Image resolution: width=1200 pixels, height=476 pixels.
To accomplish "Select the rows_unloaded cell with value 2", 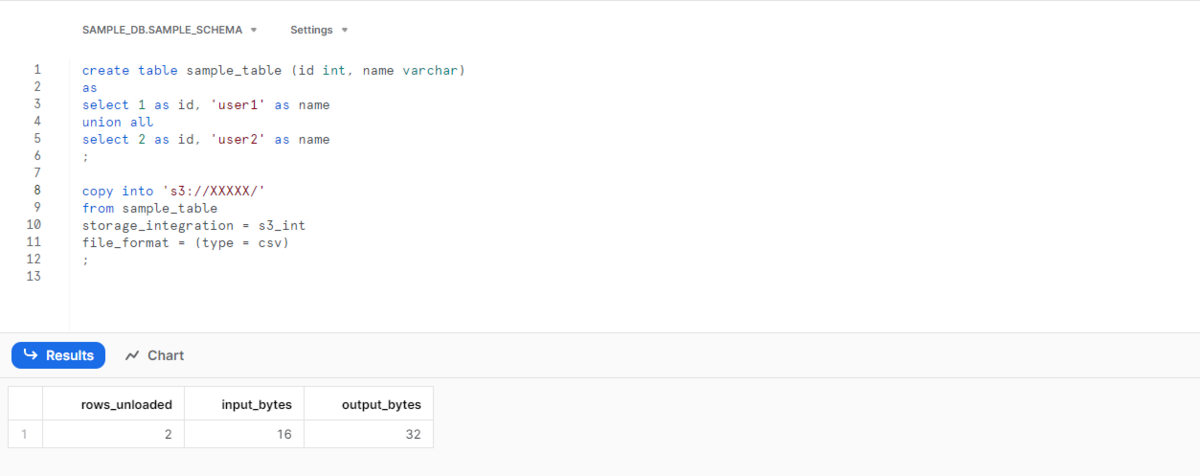I will click(114, 434).
